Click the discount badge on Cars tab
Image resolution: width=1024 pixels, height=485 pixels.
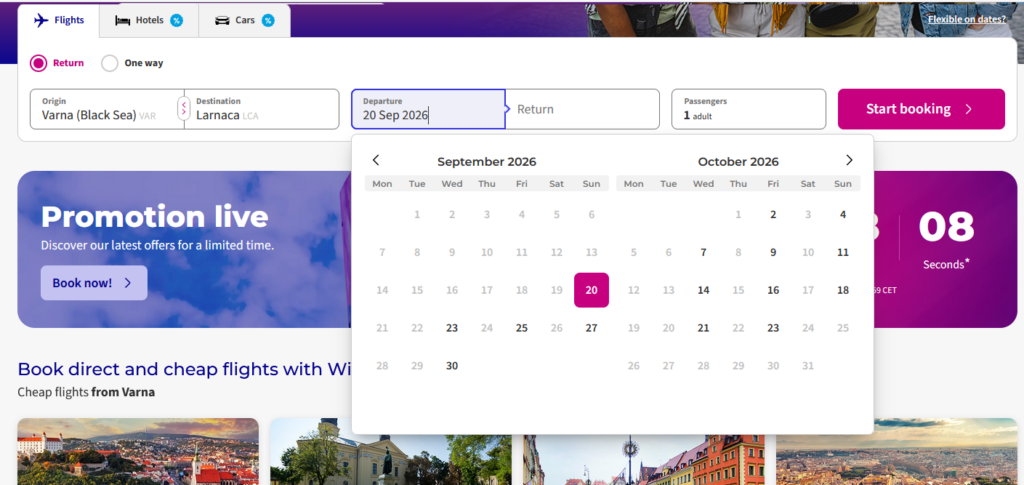pos(268,20)
